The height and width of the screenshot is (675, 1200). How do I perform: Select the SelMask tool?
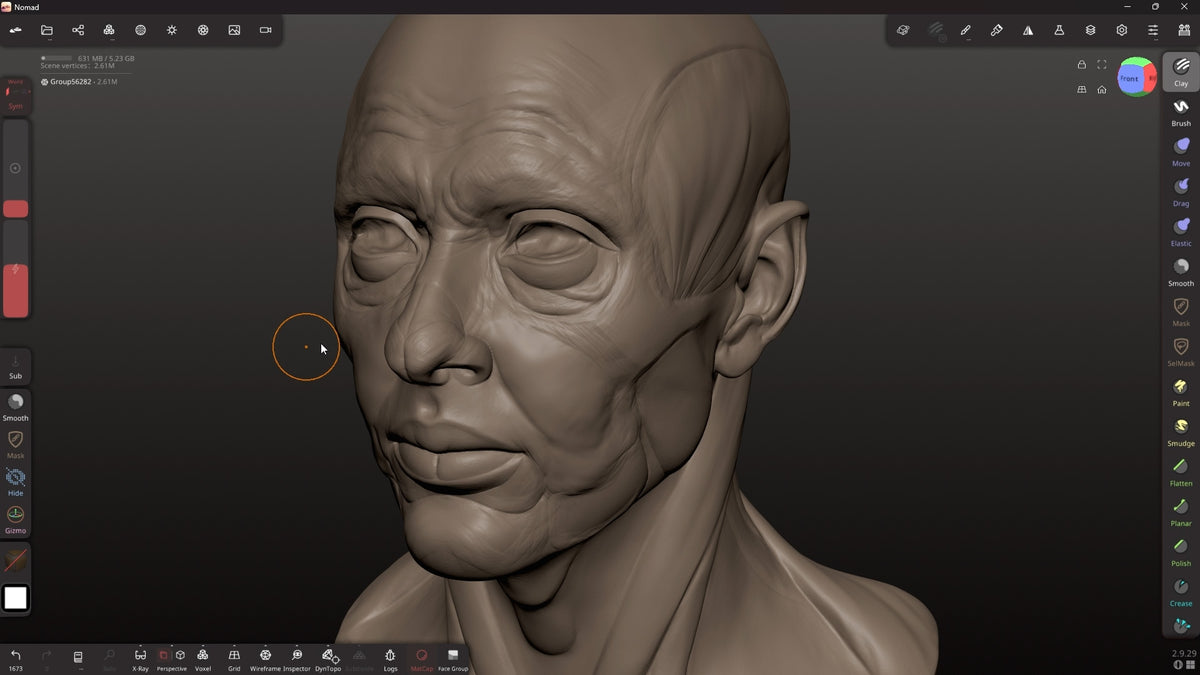[1181, 351]
